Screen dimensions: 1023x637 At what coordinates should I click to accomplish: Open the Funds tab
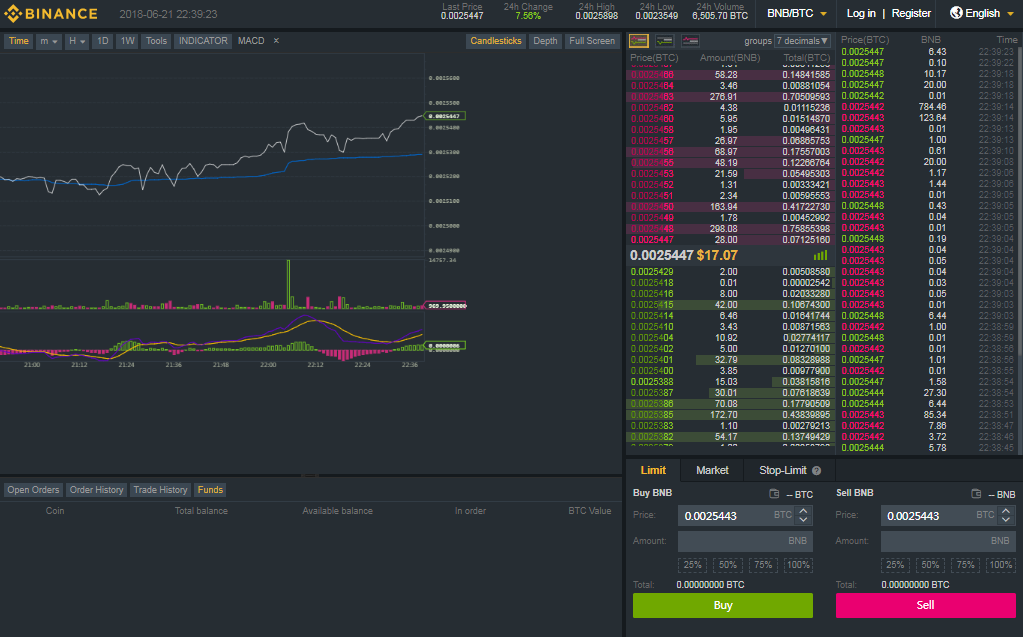point(210,489)
